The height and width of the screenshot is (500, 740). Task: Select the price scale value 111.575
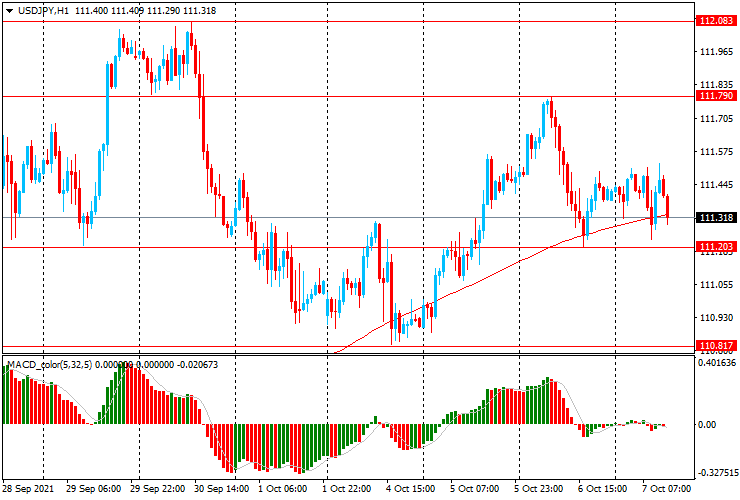click(x=716, y=152)
